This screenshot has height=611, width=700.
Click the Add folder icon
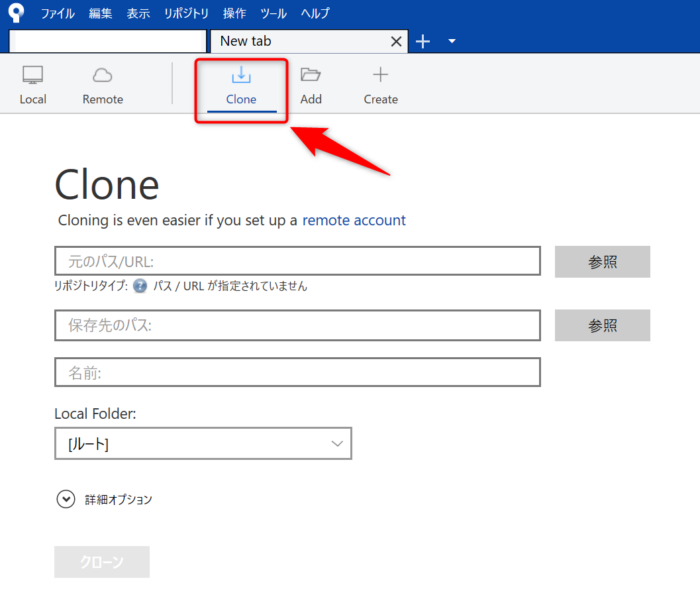click(311, 76)
